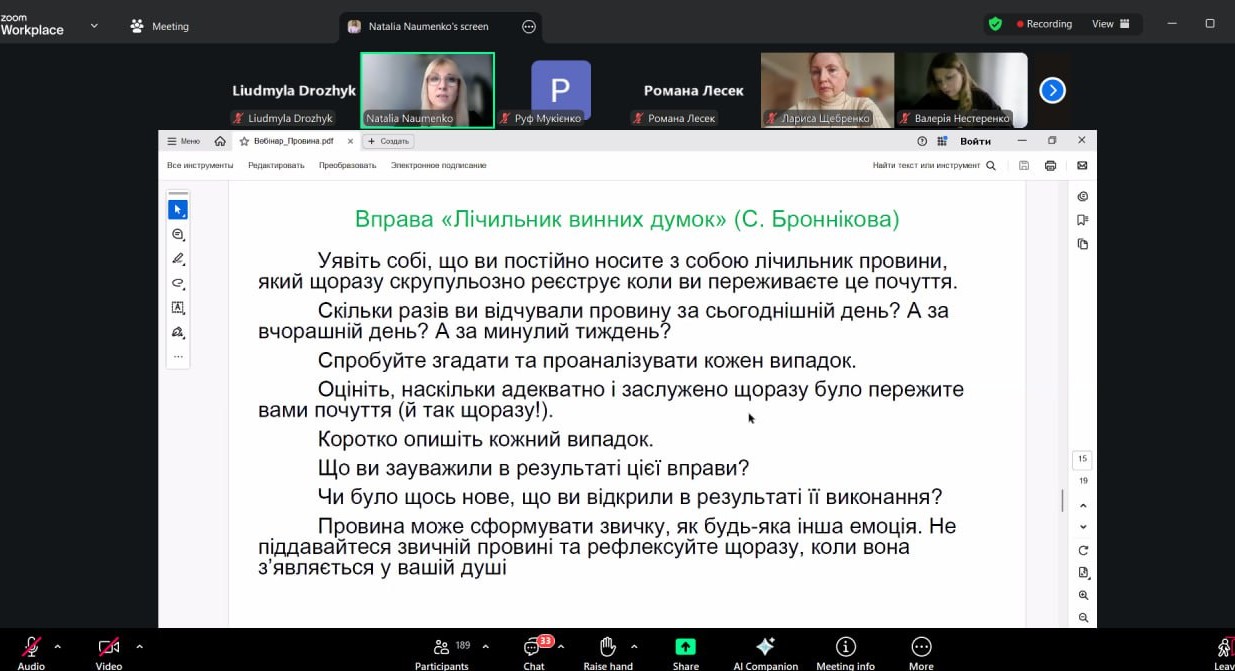Image resolution: width=1235 pixels, height=671 pixels.
Task: Open the Chat panel
Action: (x=534, y=647)
